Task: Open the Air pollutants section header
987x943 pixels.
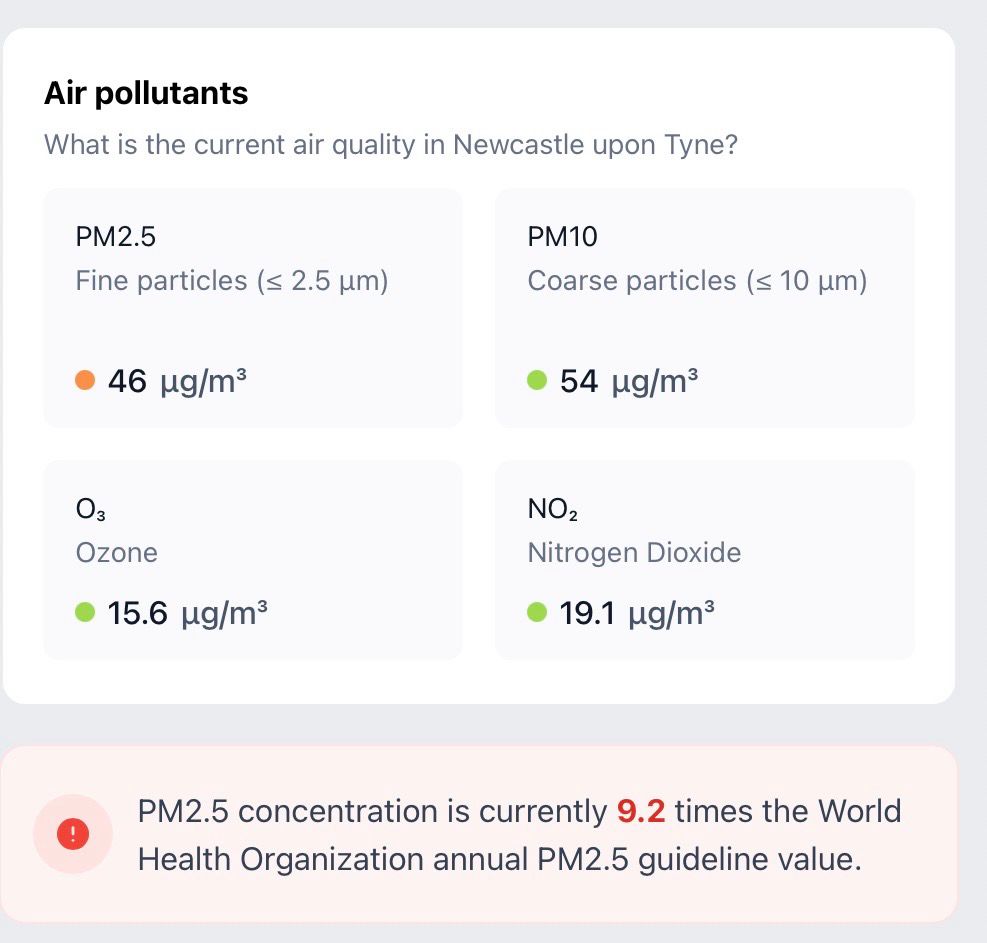Action: (x=145, y=93)
